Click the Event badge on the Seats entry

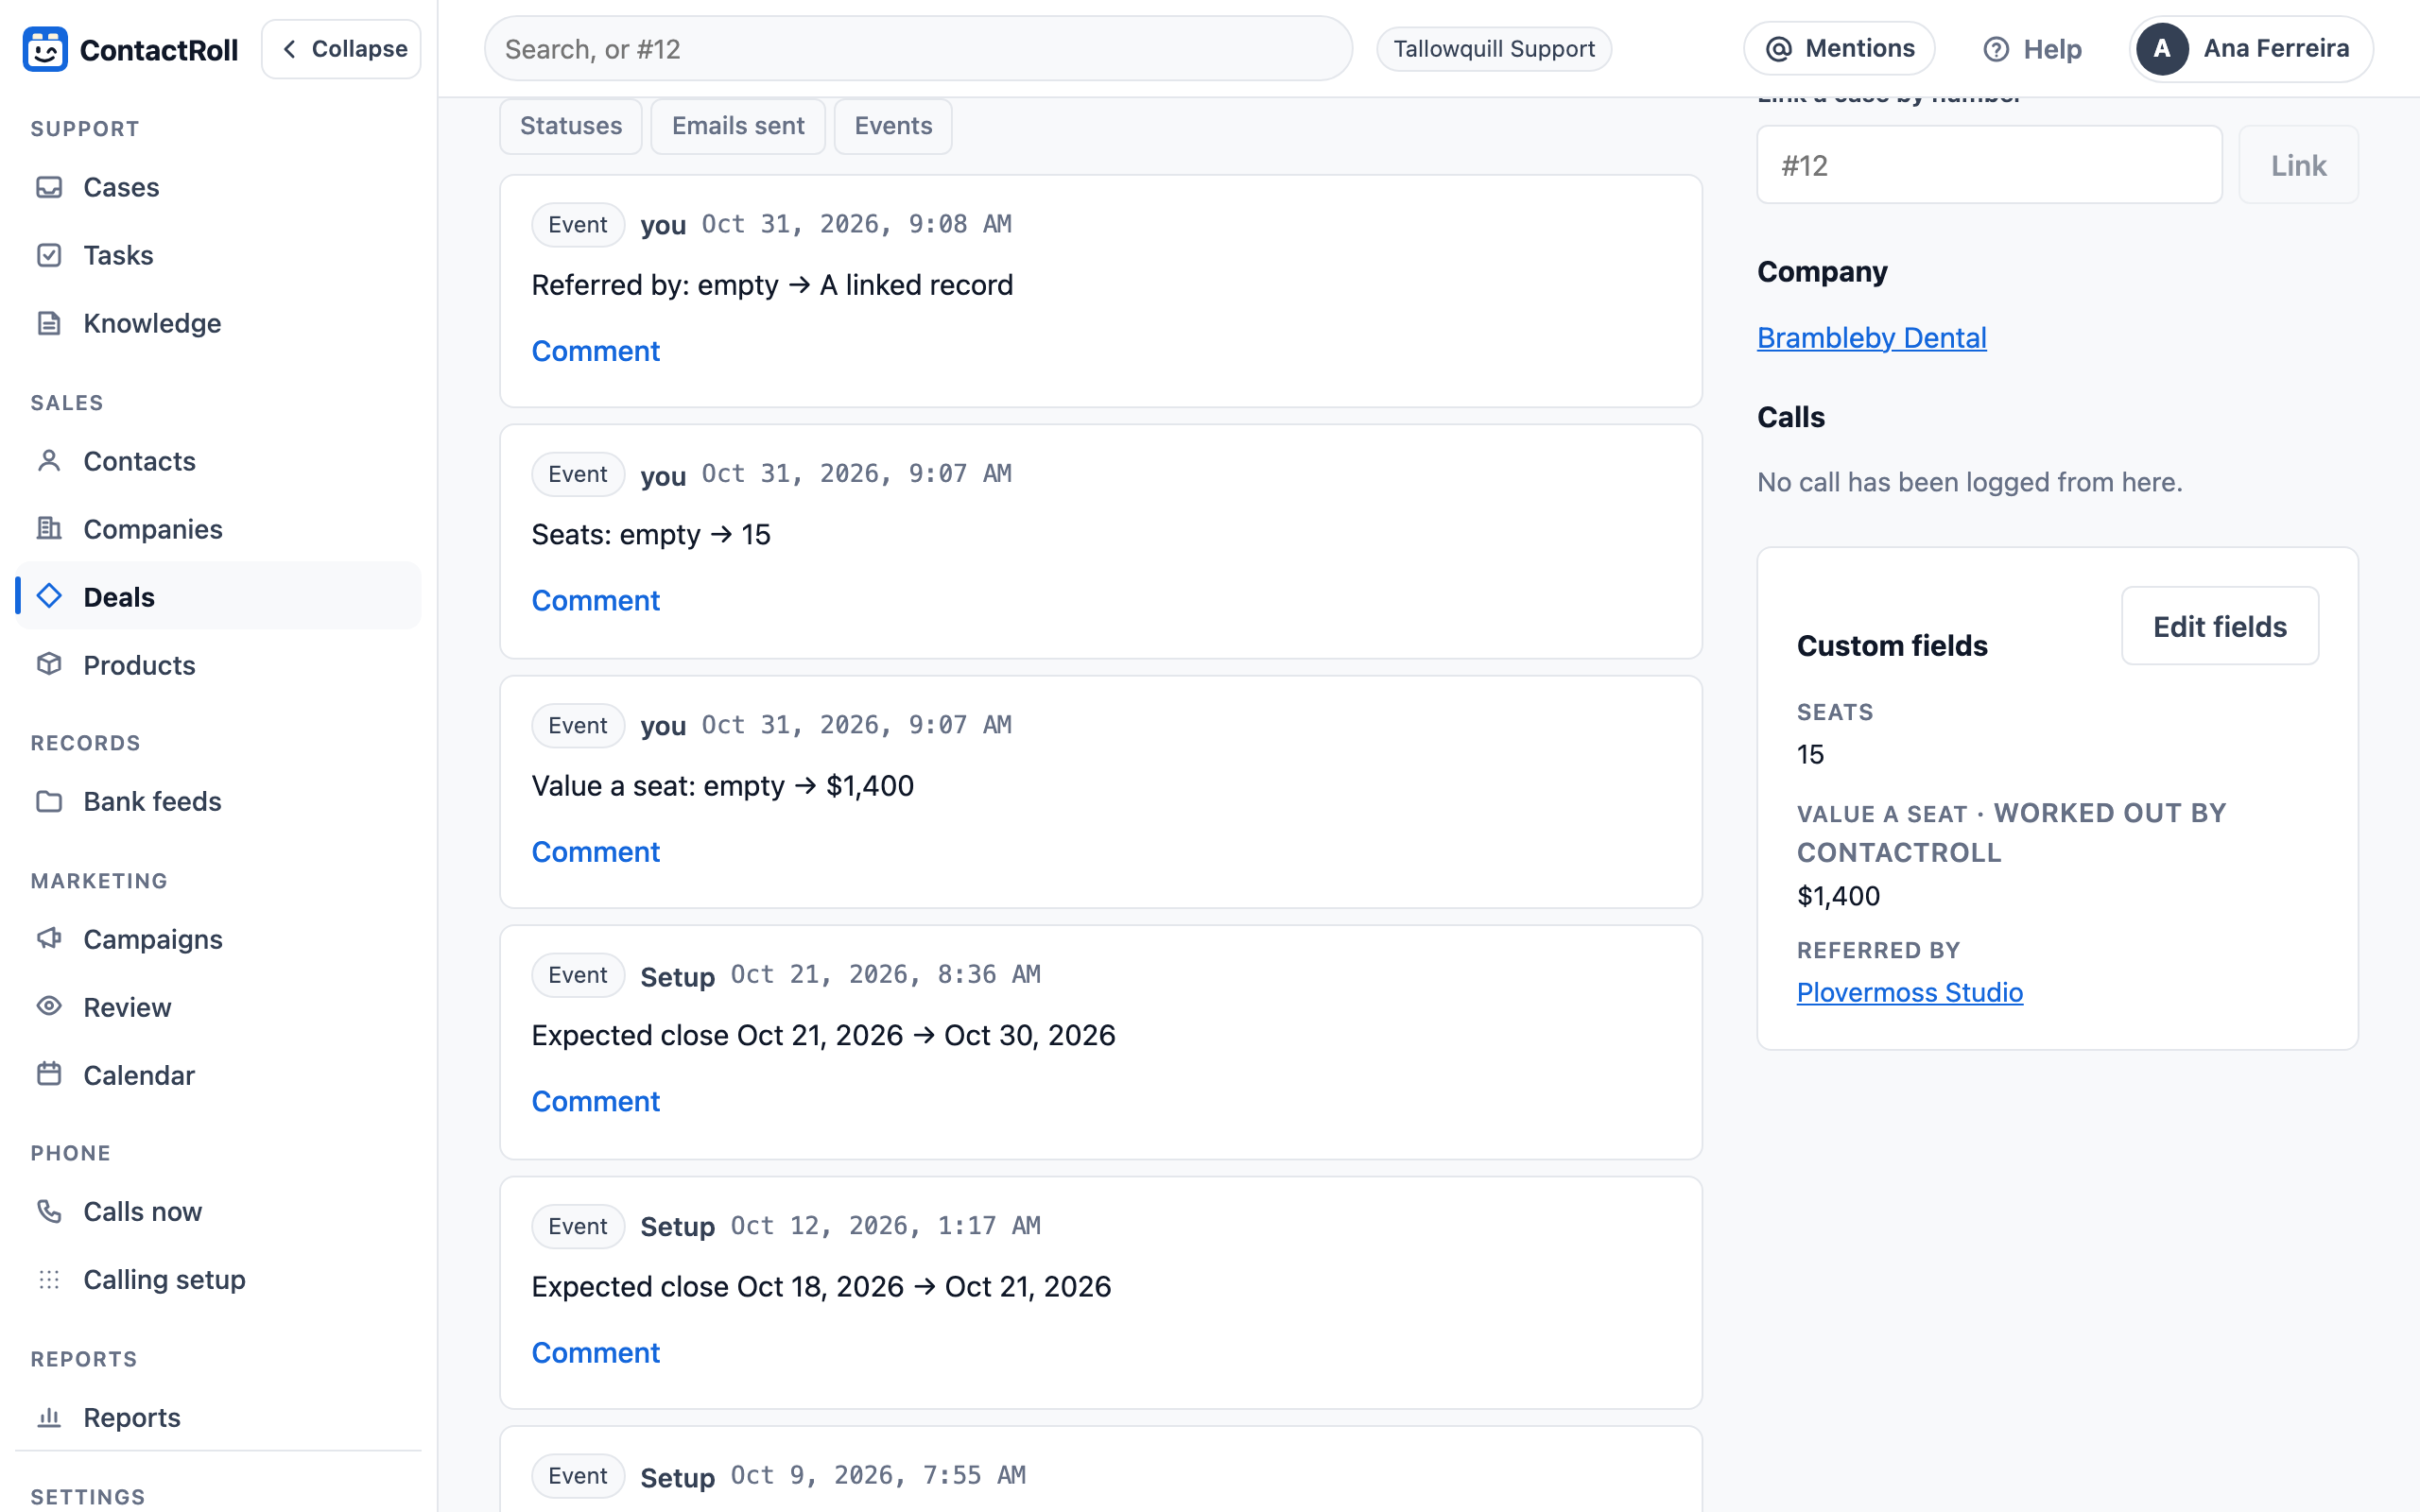(x=577, y=474)
